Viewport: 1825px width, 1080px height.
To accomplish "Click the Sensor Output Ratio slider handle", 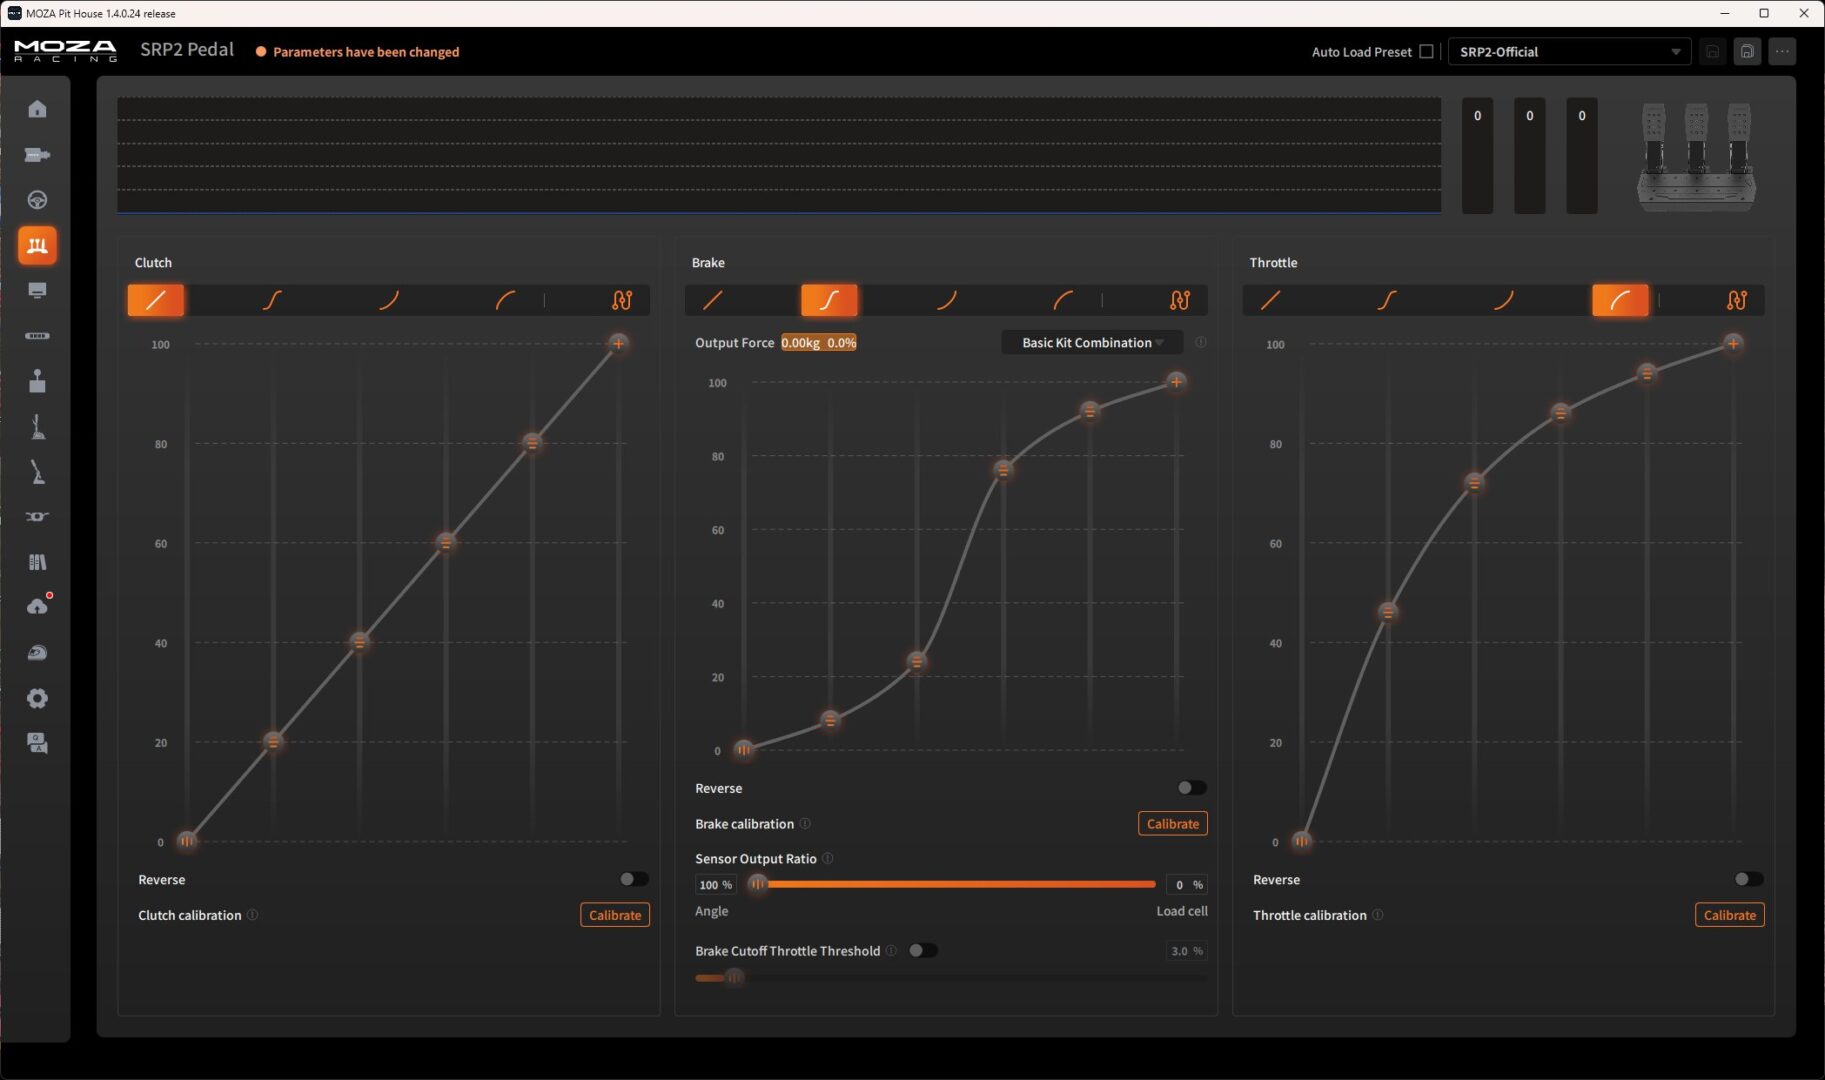I will pos(758,884).
